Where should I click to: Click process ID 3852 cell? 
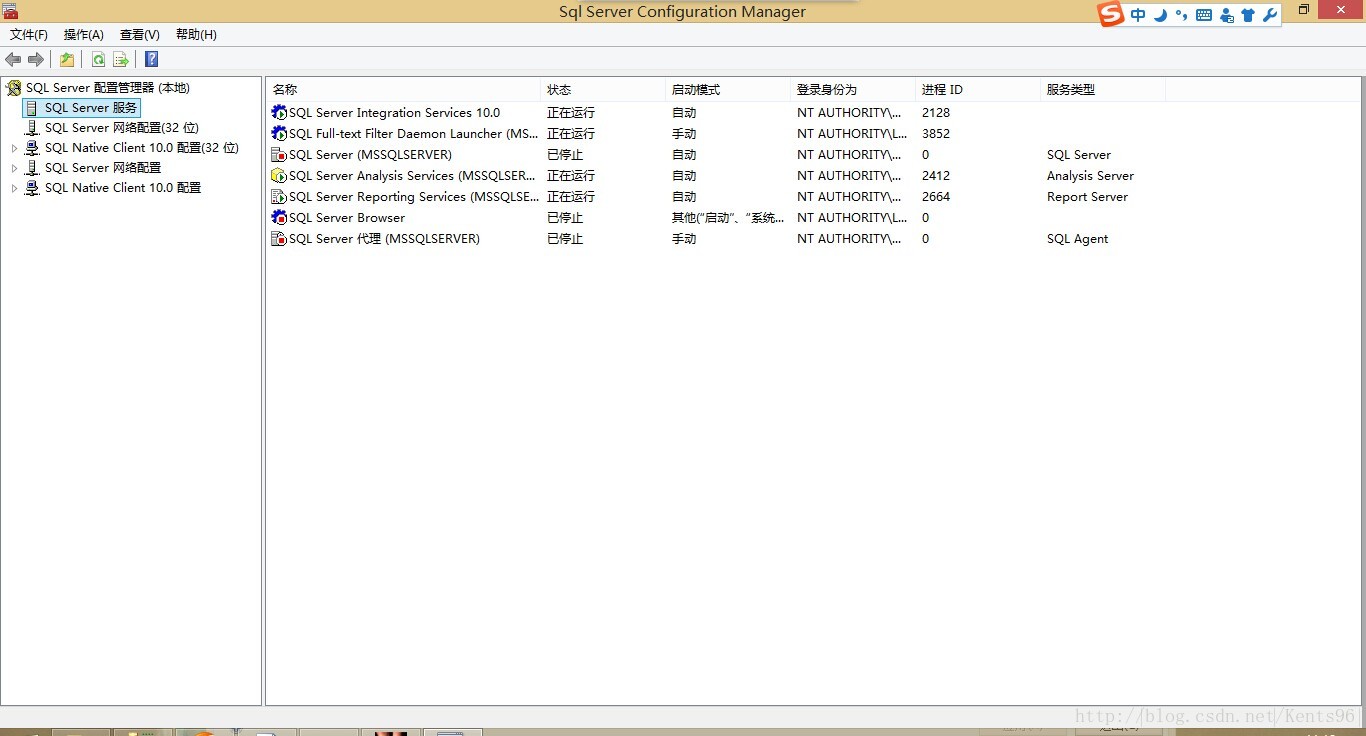(x=936, y=134)
